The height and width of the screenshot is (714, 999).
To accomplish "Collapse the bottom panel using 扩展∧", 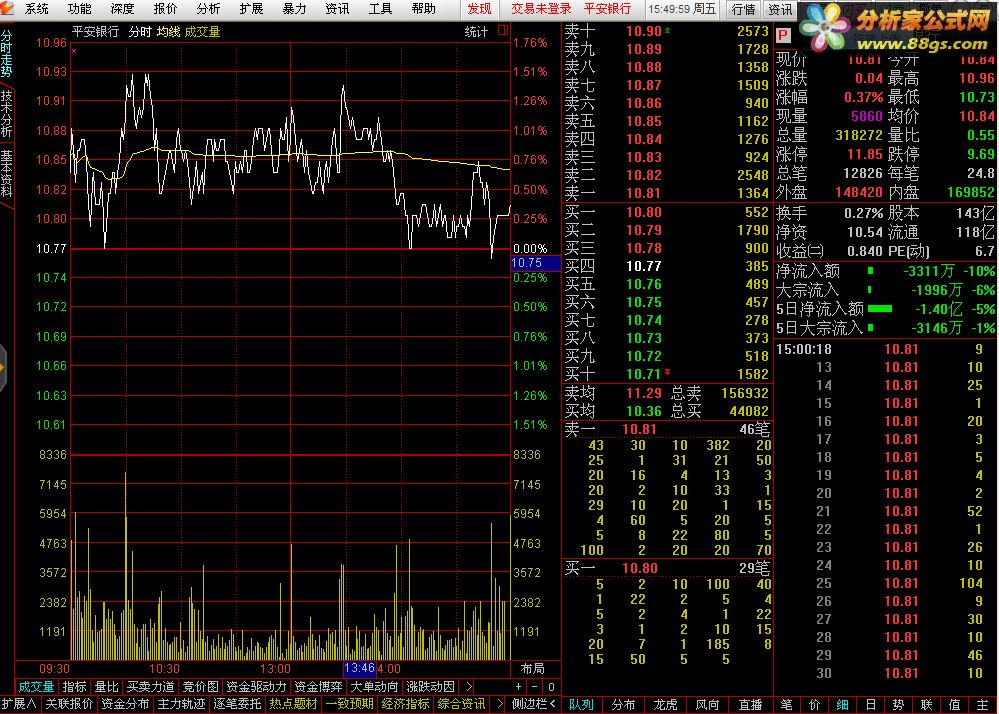I will [18, 704].
